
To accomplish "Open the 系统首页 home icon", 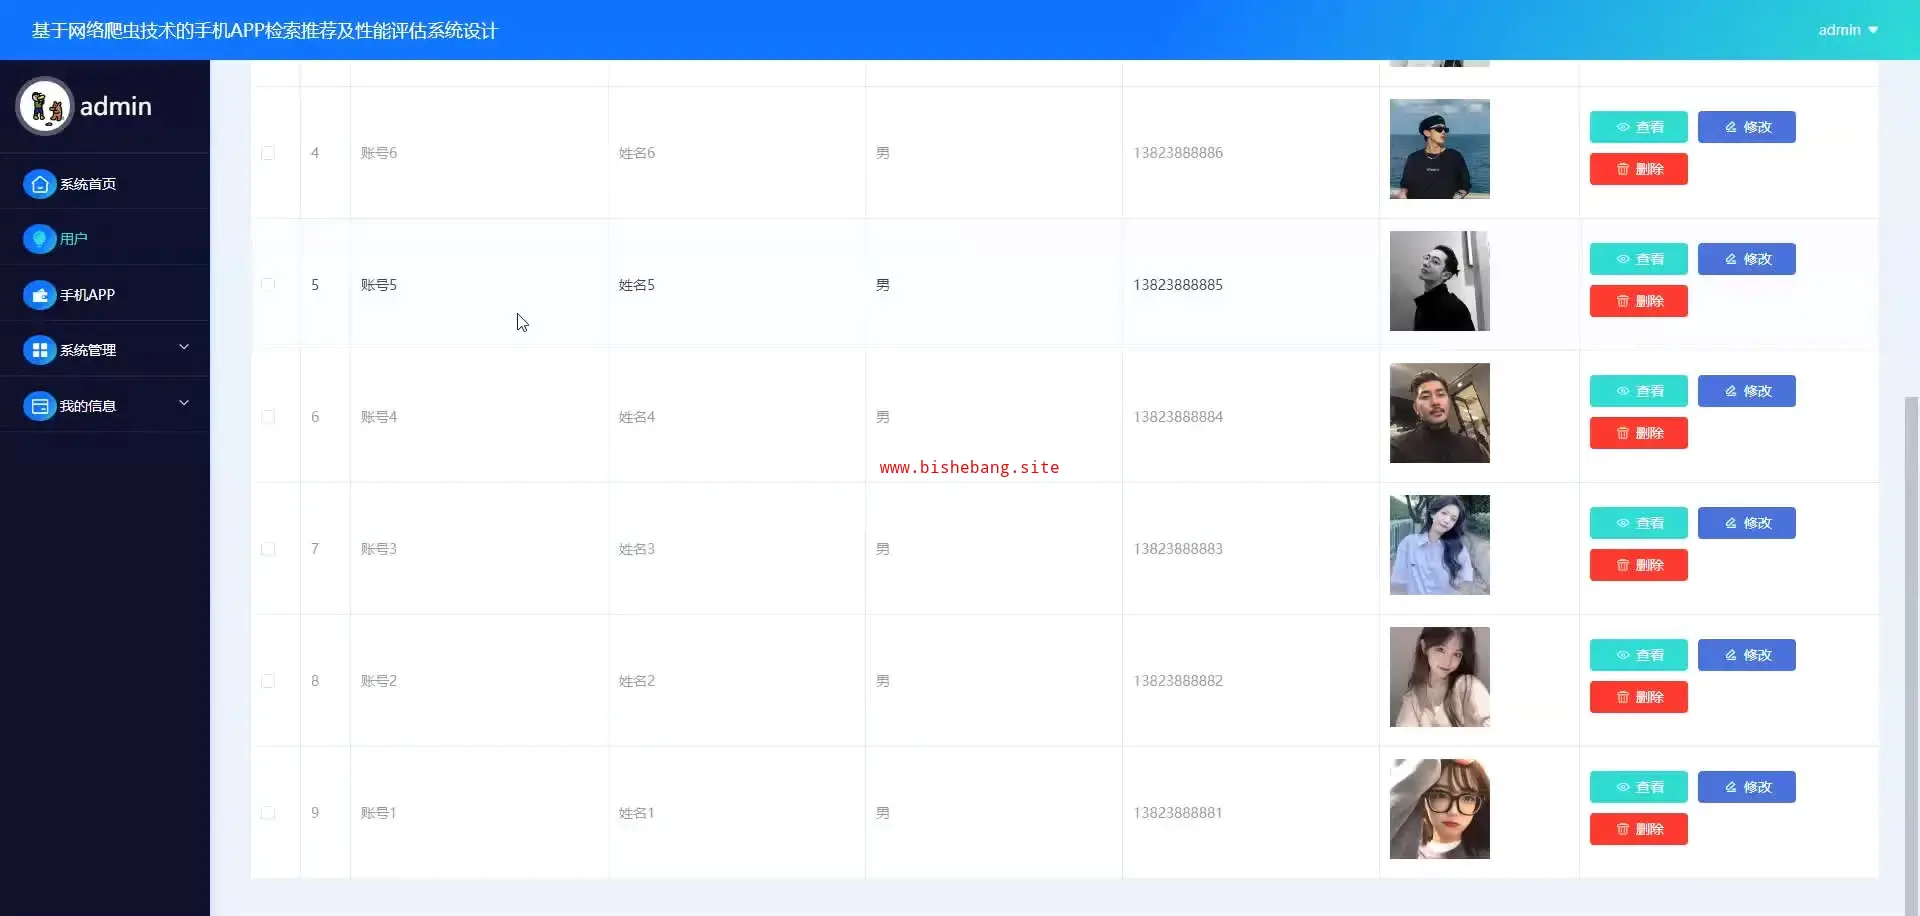I will coord(39,184).
